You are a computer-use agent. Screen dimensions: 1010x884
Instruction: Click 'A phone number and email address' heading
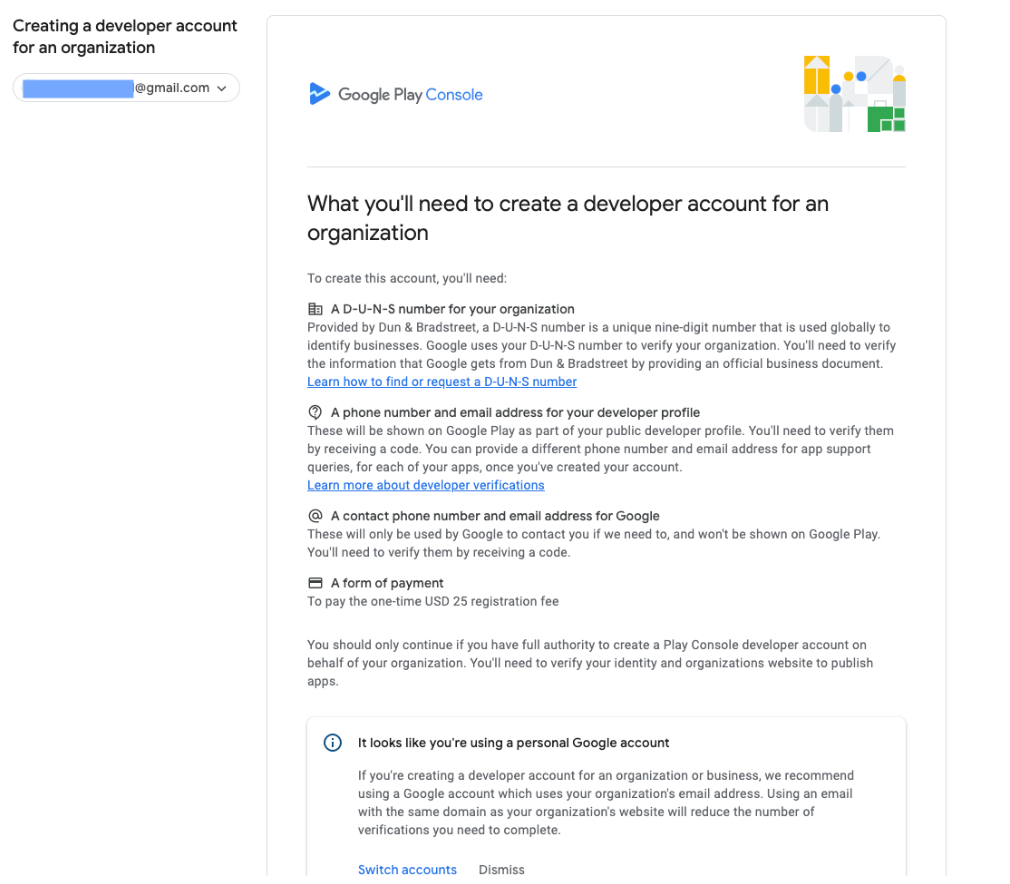tap(515, 412)
